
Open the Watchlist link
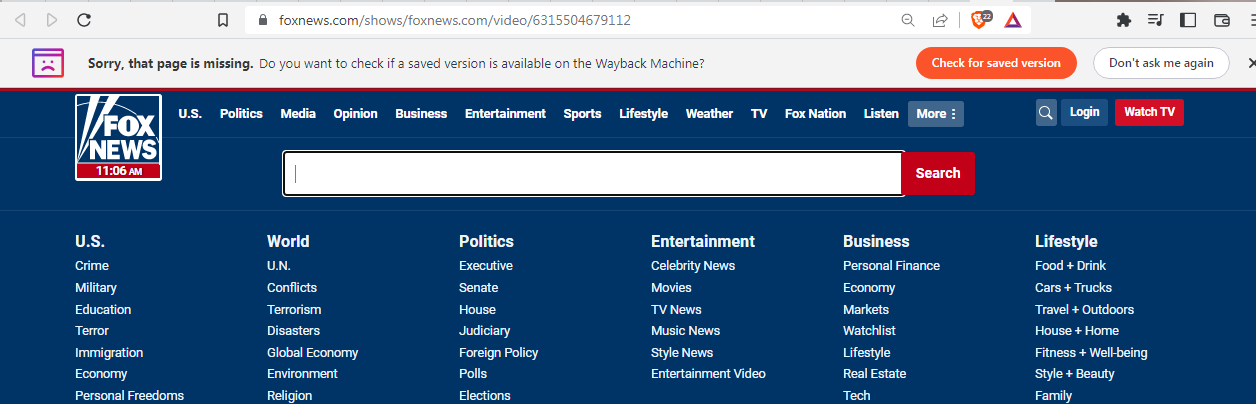click(869, 331)
